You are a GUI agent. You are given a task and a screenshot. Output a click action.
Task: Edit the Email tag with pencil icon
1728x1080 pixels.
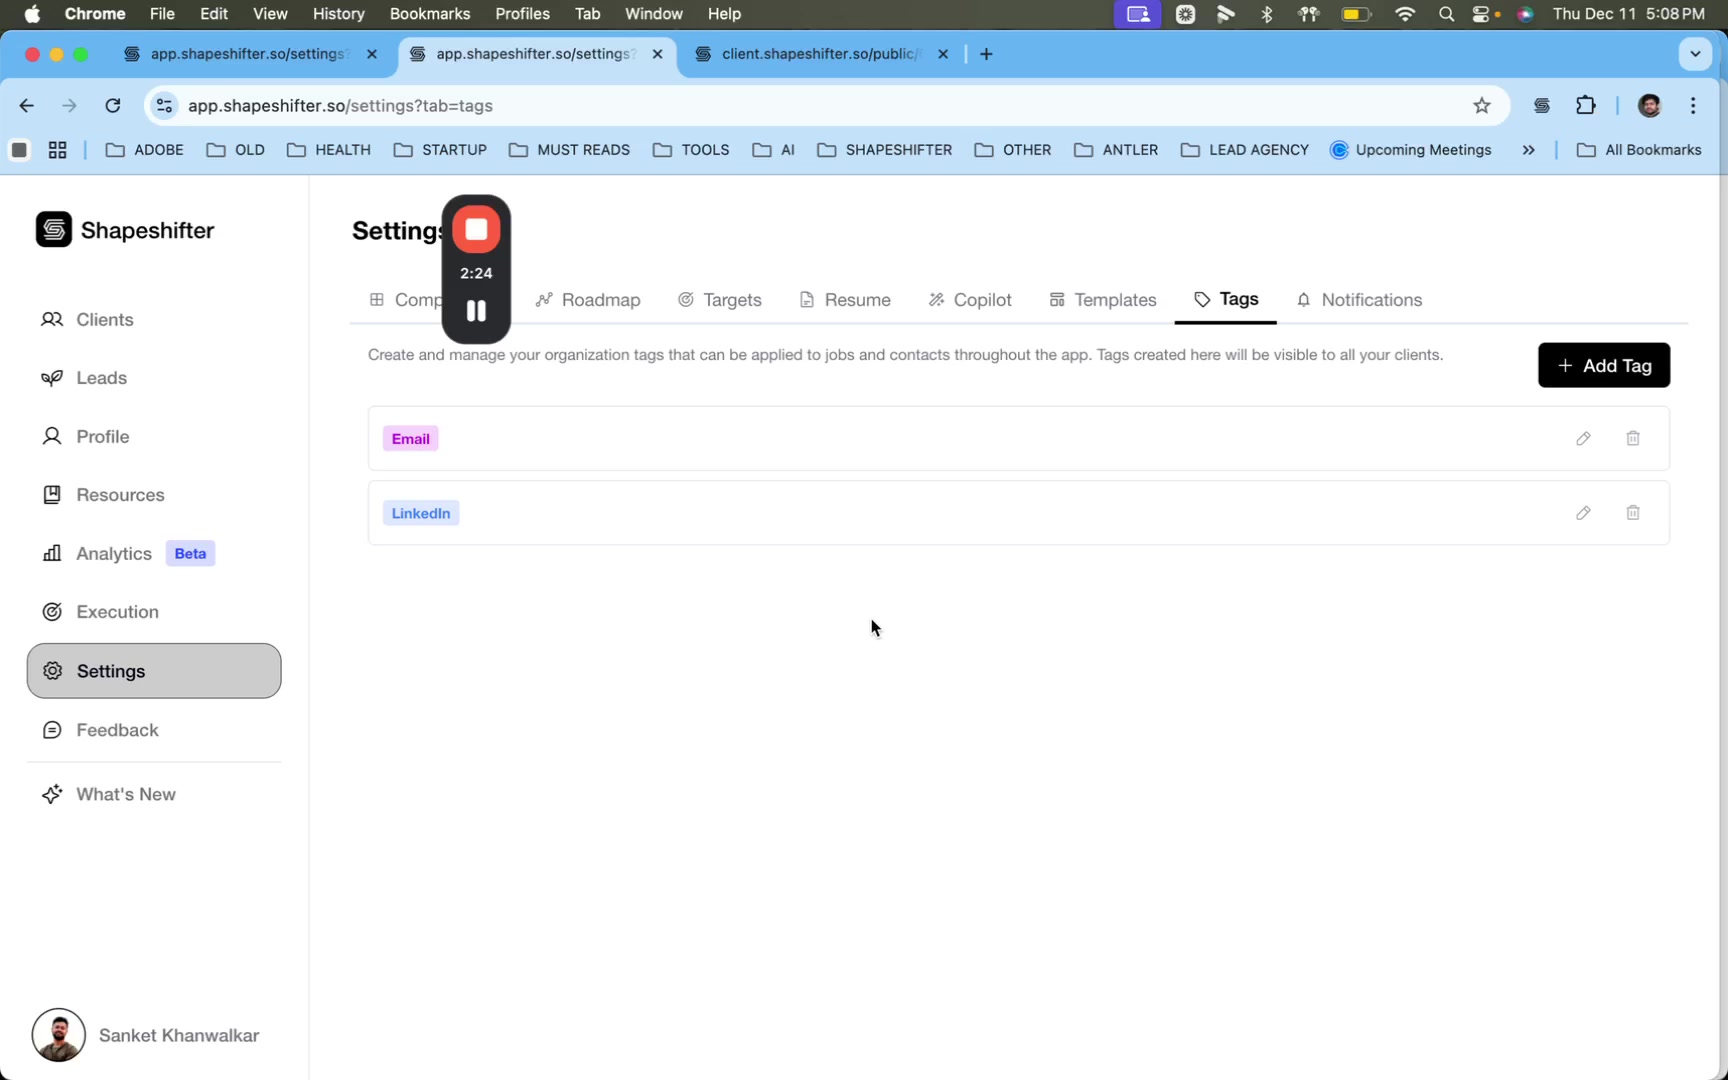pos(1583,438)
